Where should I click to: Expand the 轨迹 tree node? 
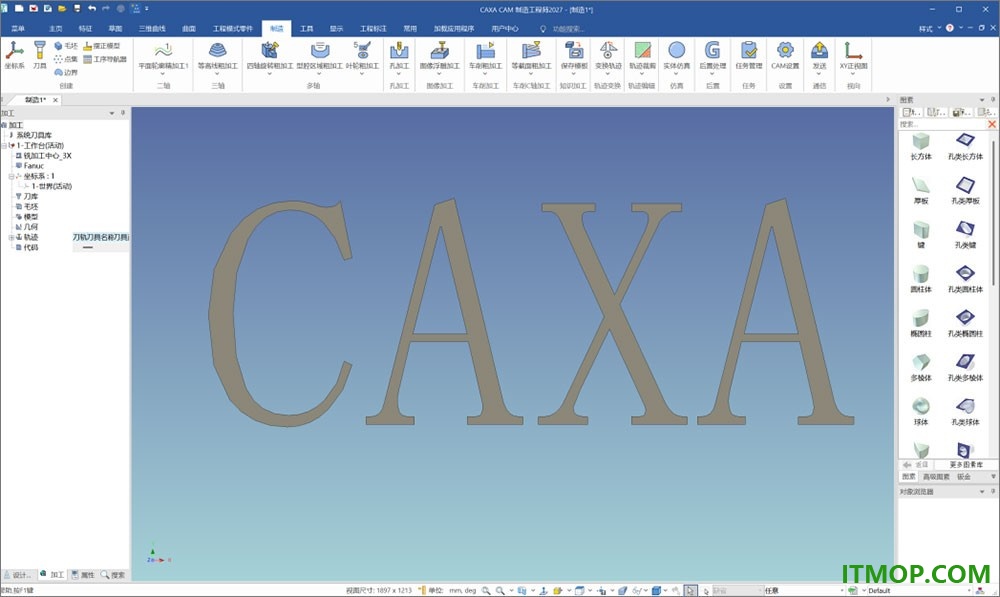[x=11, y=237]
